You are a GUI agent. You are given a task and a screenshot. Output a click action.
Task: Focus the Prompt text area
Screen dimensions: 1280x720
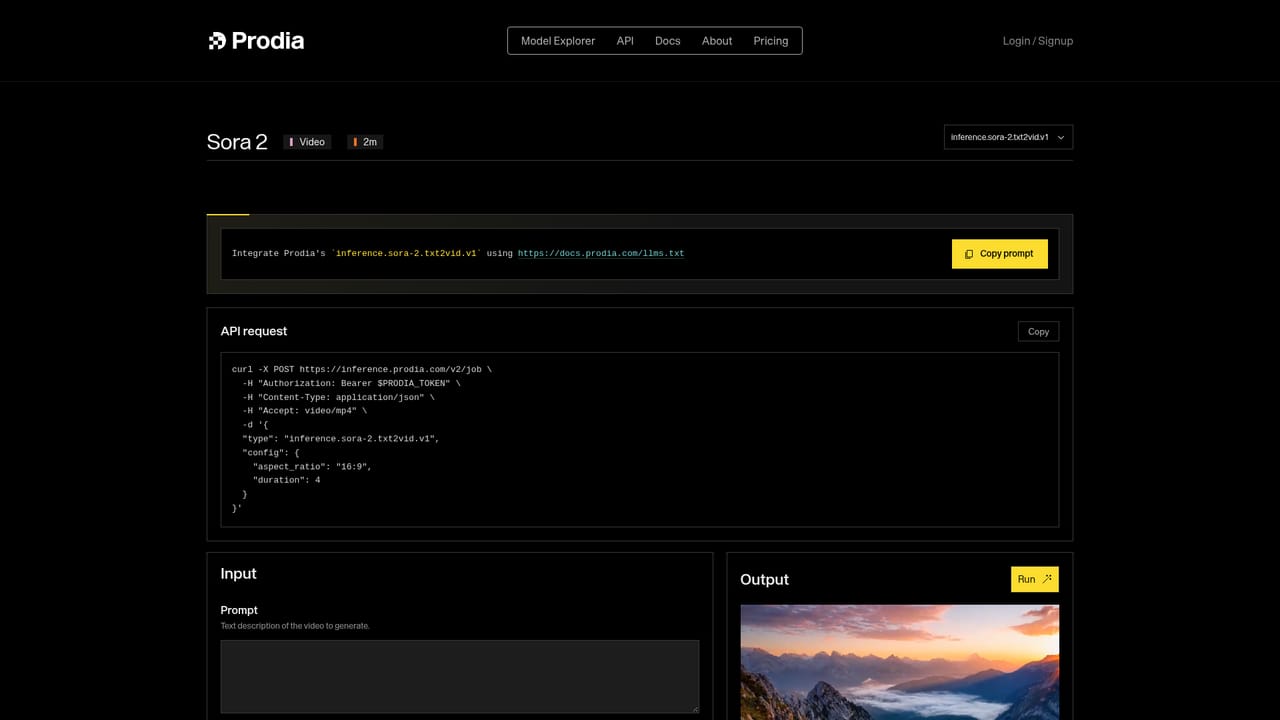pos(460,677)
